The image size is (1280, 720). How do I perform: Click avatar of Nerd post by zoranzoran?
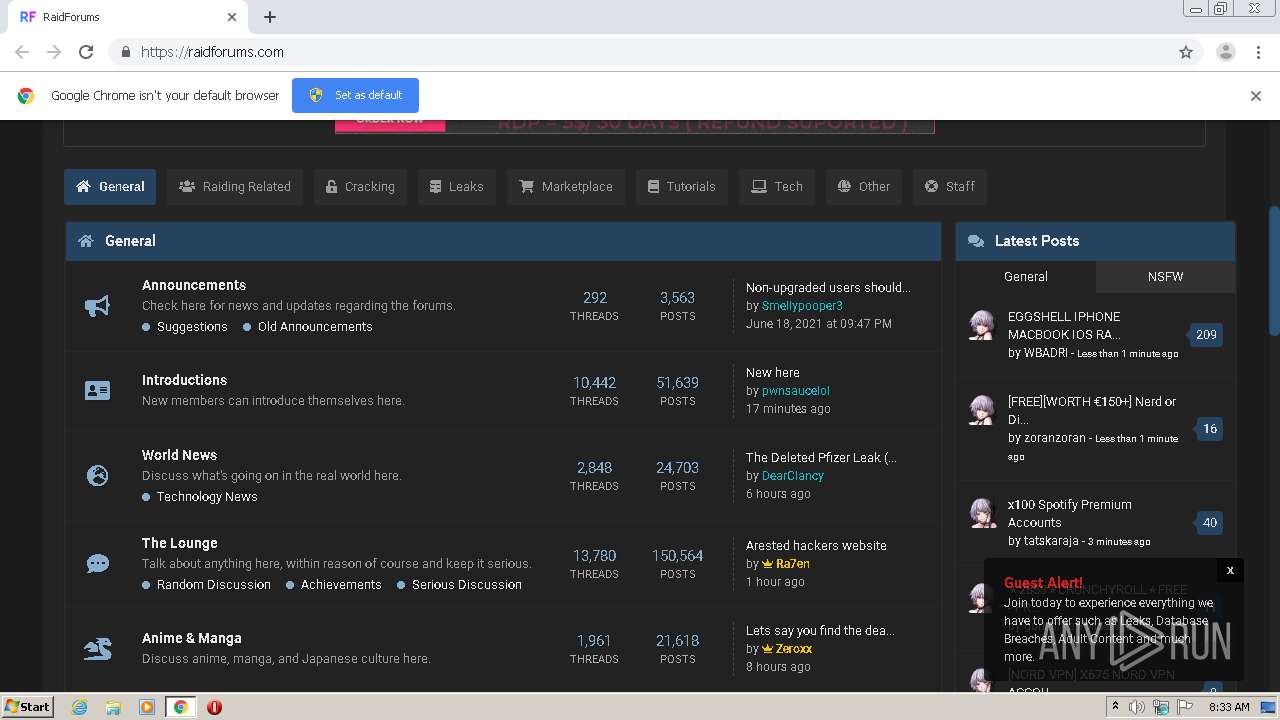pos(983,410)
